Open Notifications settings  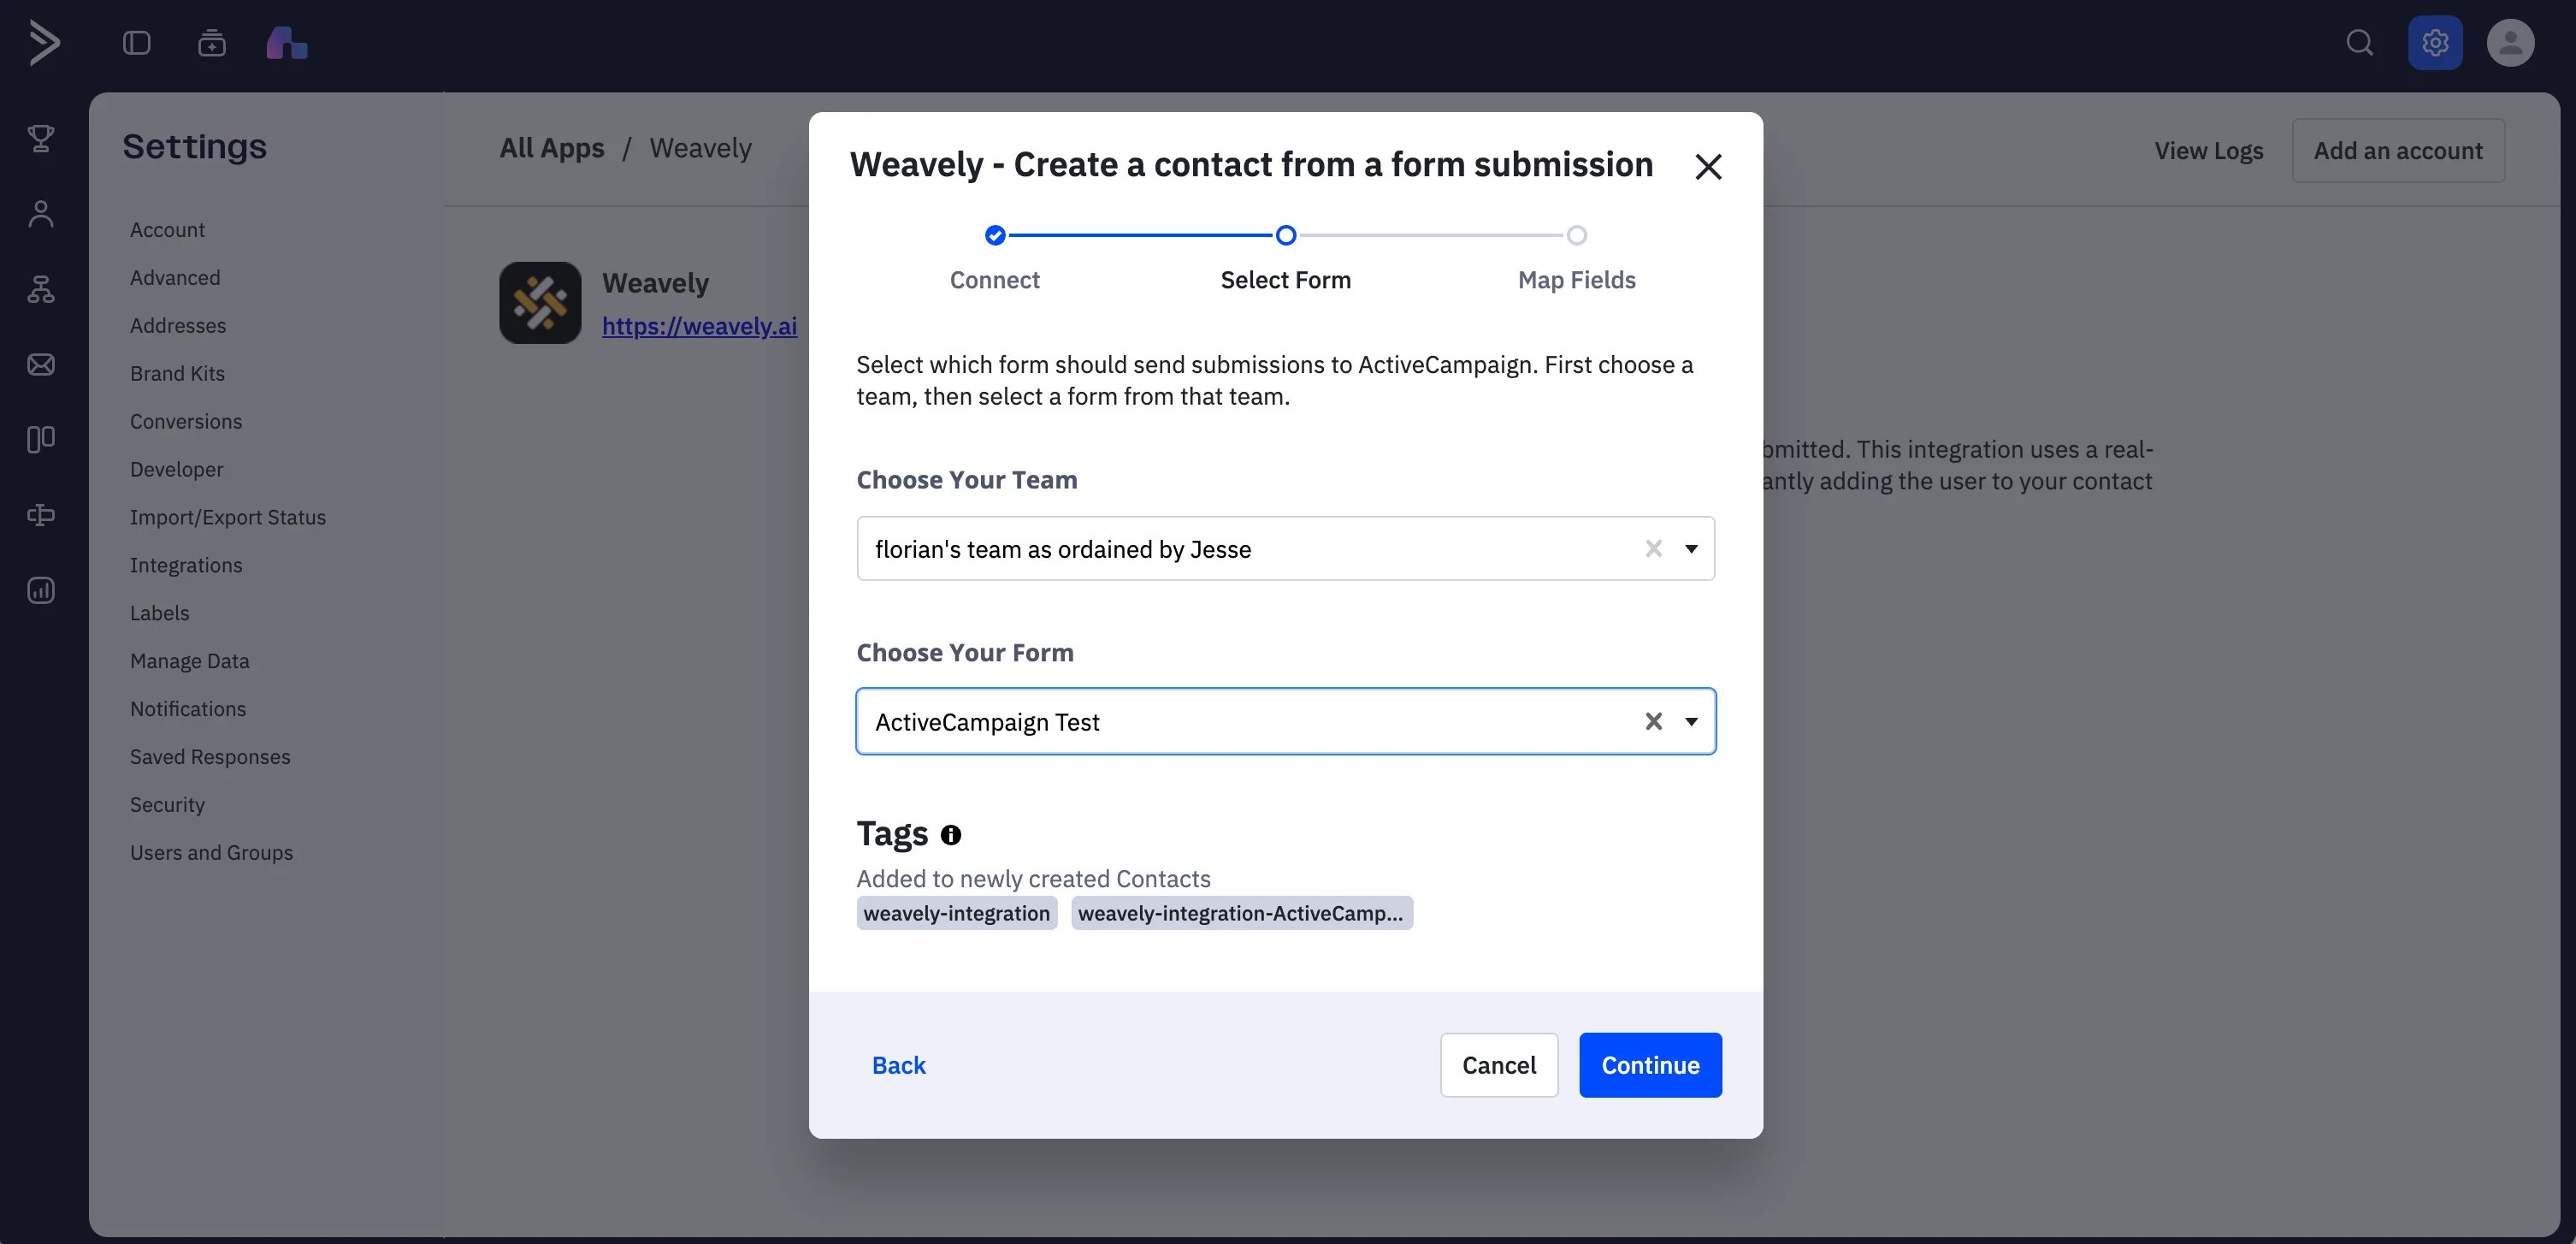(188, 709)
